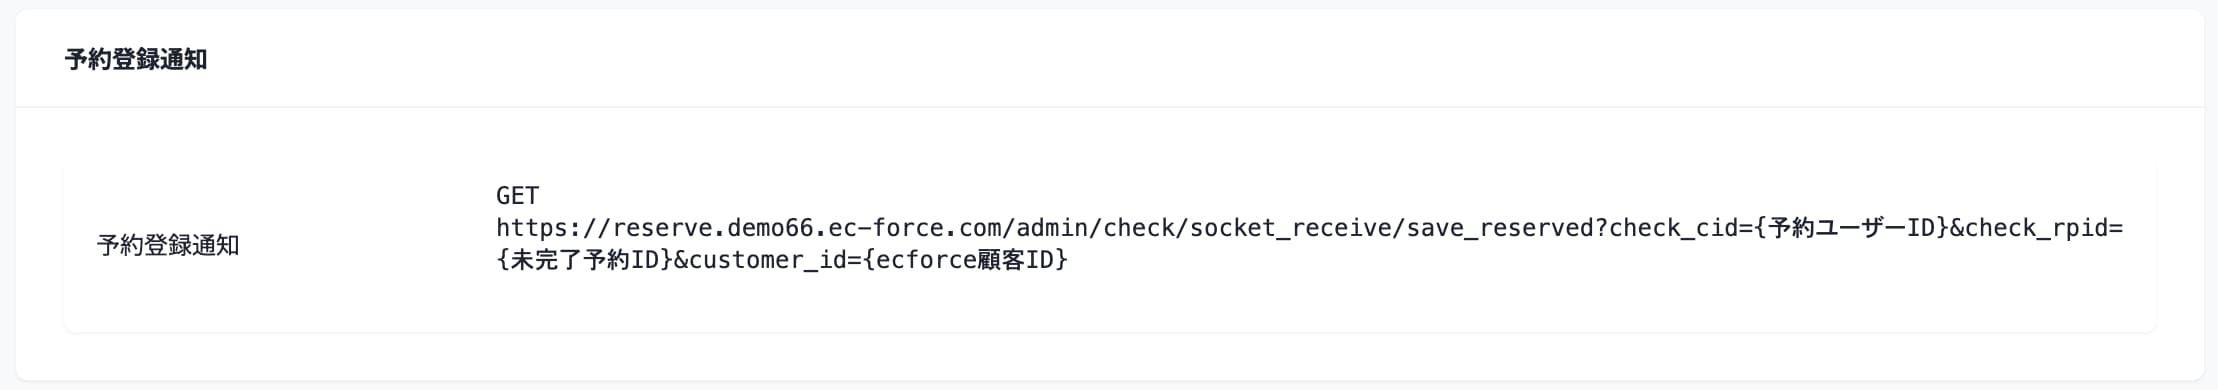Viewport: 2218px width, 390px height.
Task: Select the {未完了予約ID} placeholder
Action: point(585,260)
